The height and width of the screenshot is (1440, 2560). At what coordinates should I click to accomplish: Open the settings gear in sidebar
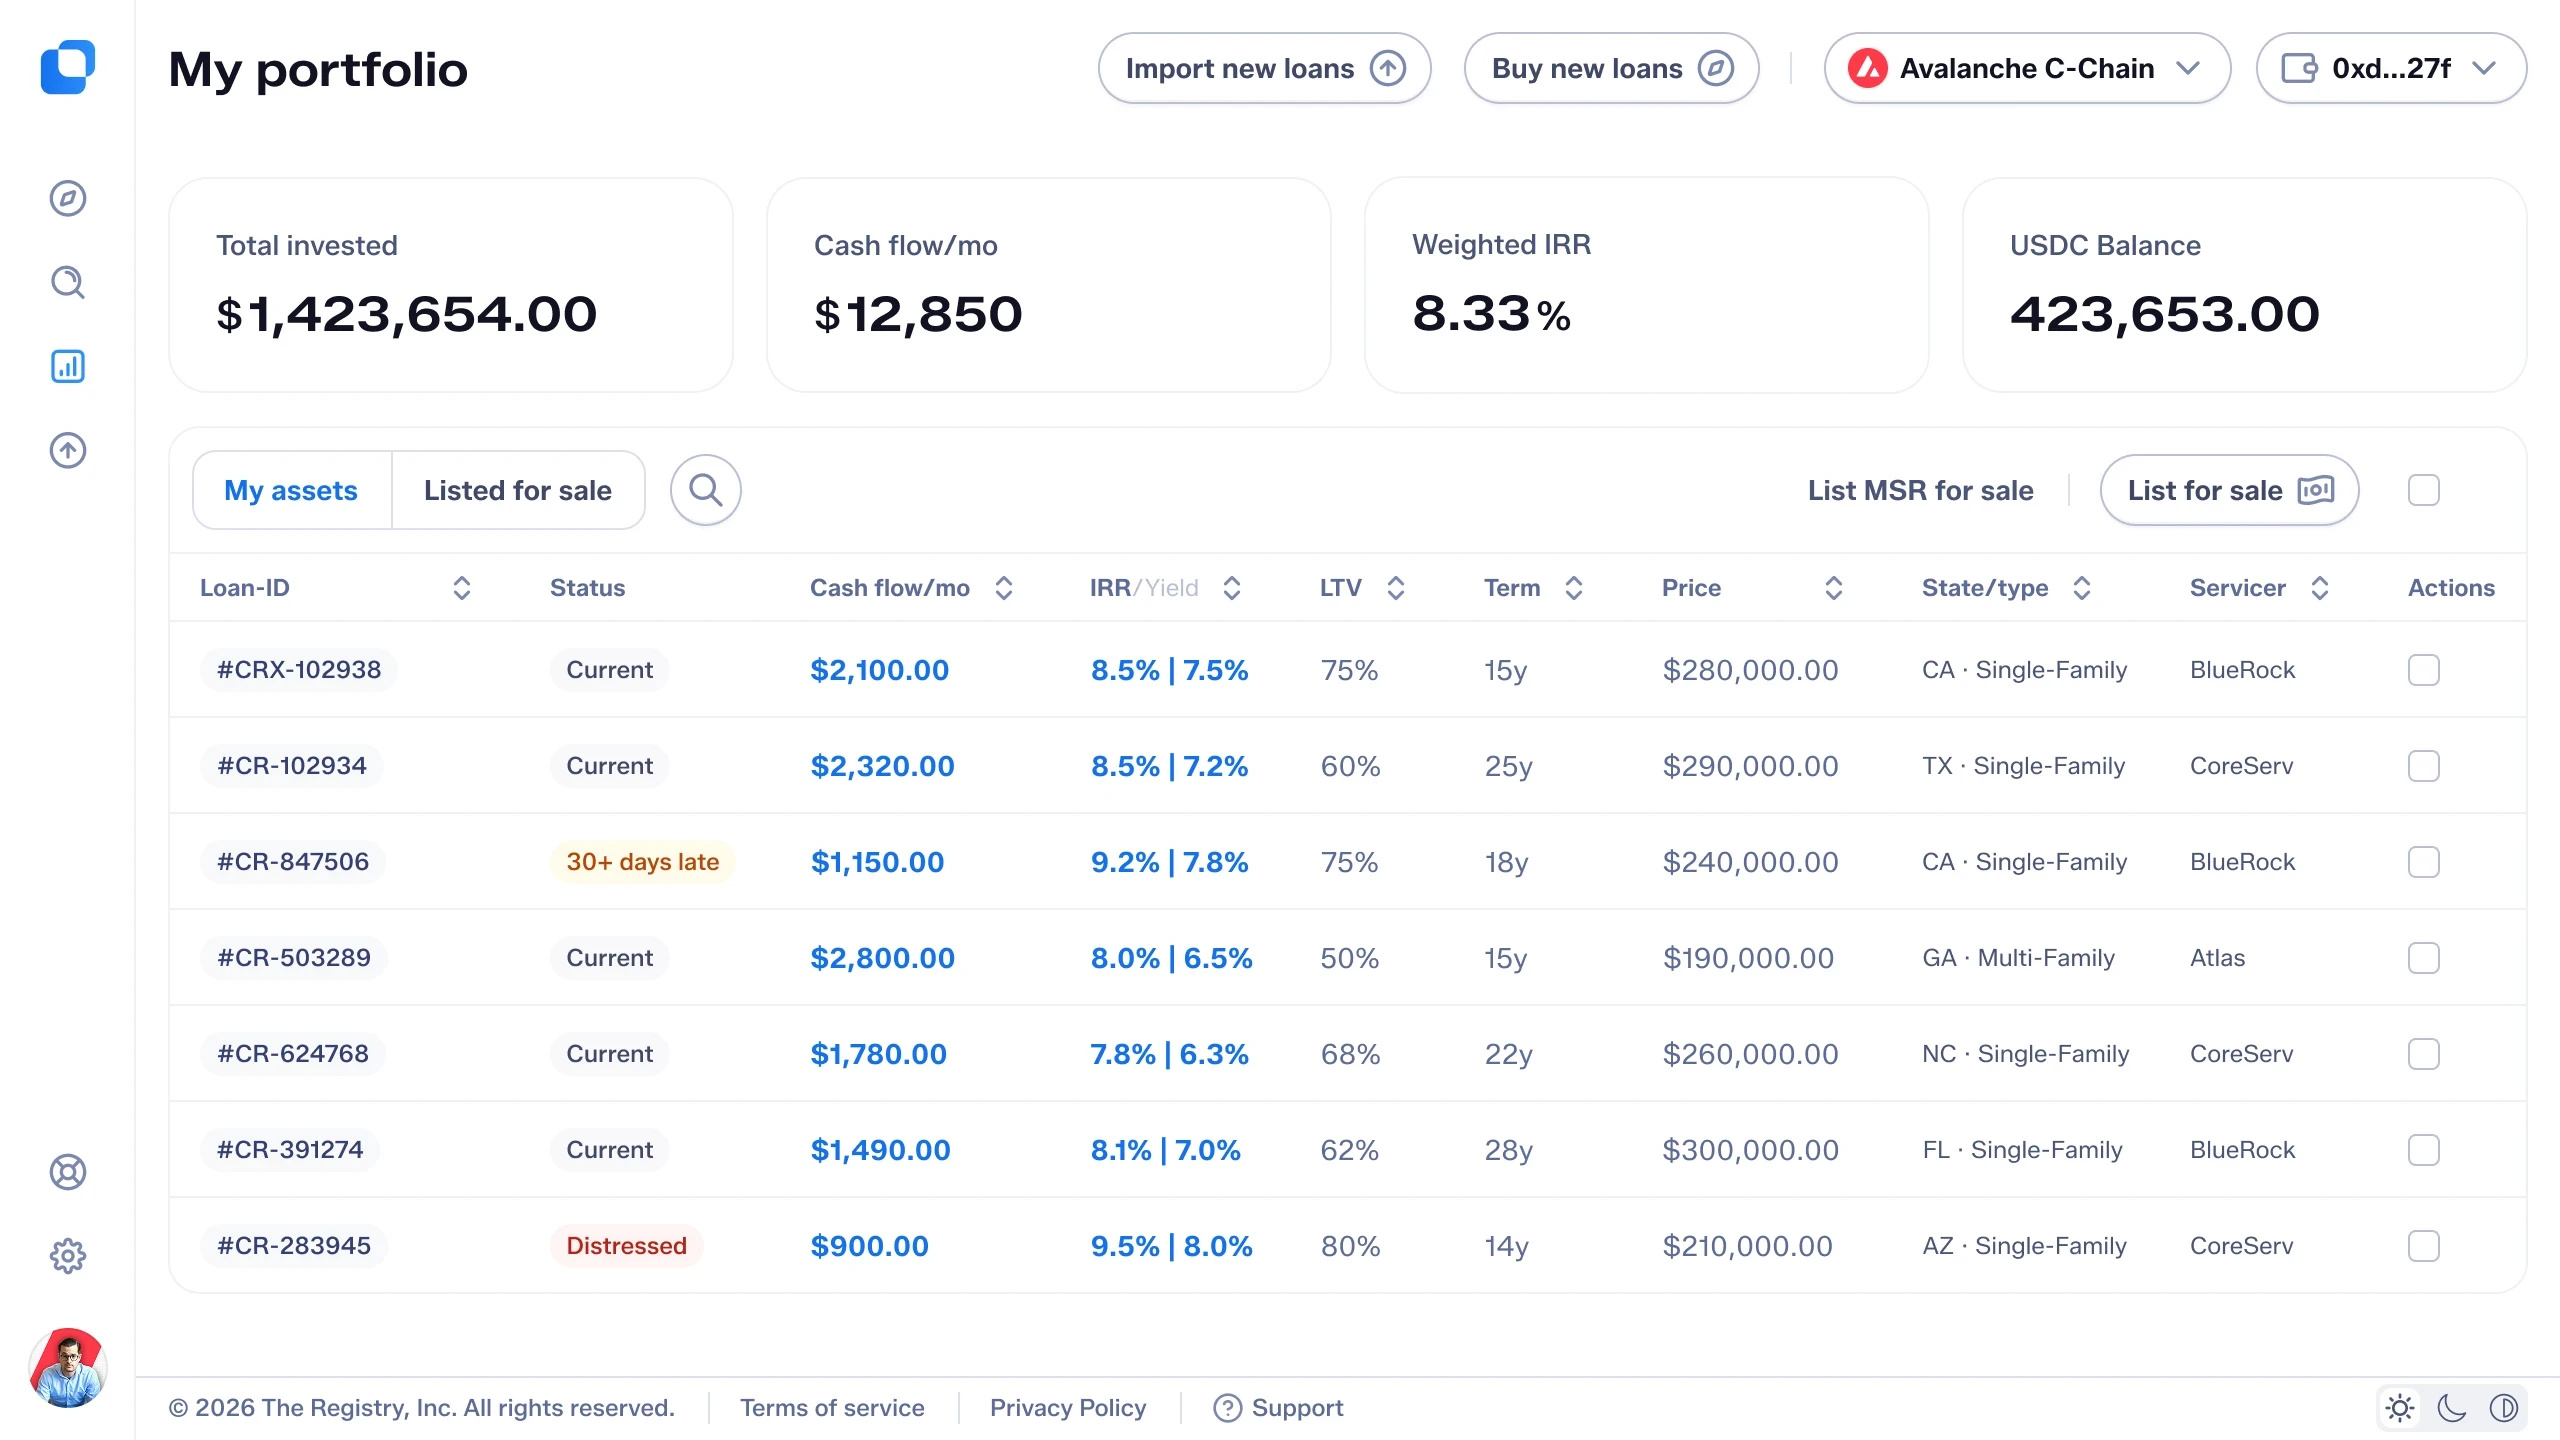(x=68, y=1256)
